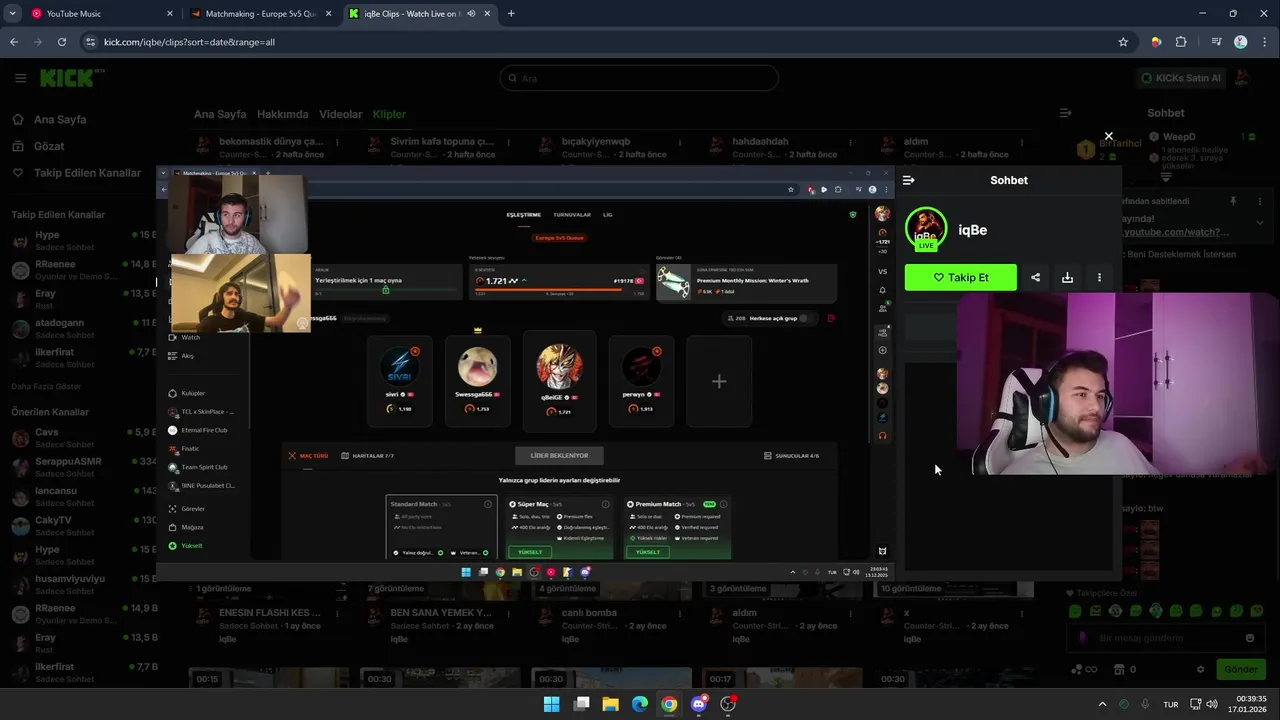Select the Klipler channel tab
1280x720 pixels.
coord(389,114)
